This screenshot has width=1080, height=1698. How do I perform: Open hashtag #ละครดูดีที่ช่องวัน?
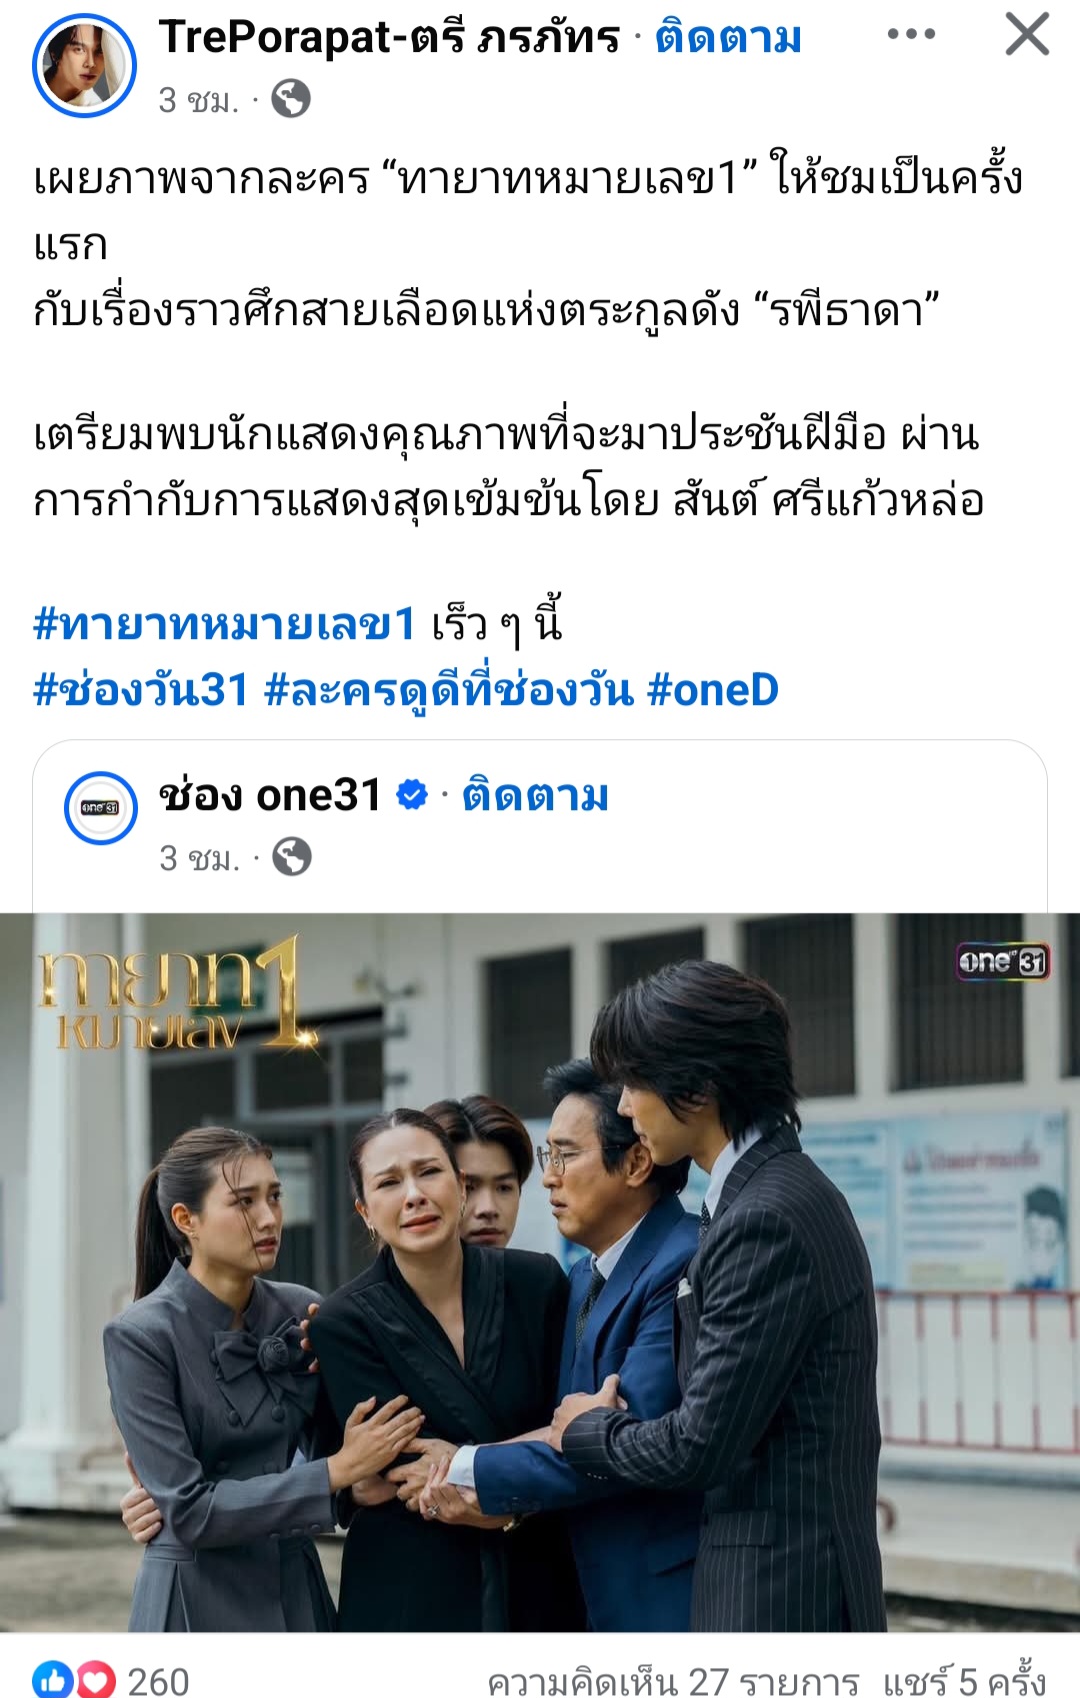[x=449, y=690]
